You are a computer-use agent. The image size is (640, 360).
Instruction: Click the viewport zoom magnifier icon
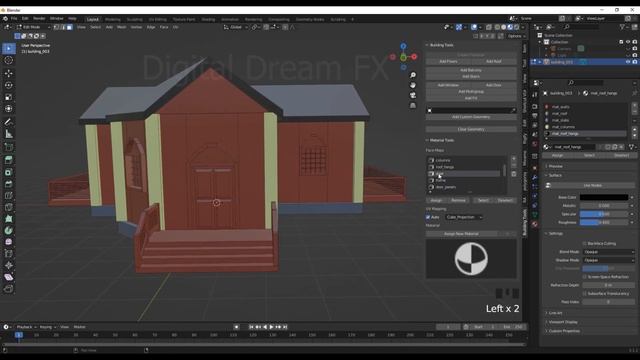pyautogui.click(x=413, y=75)
